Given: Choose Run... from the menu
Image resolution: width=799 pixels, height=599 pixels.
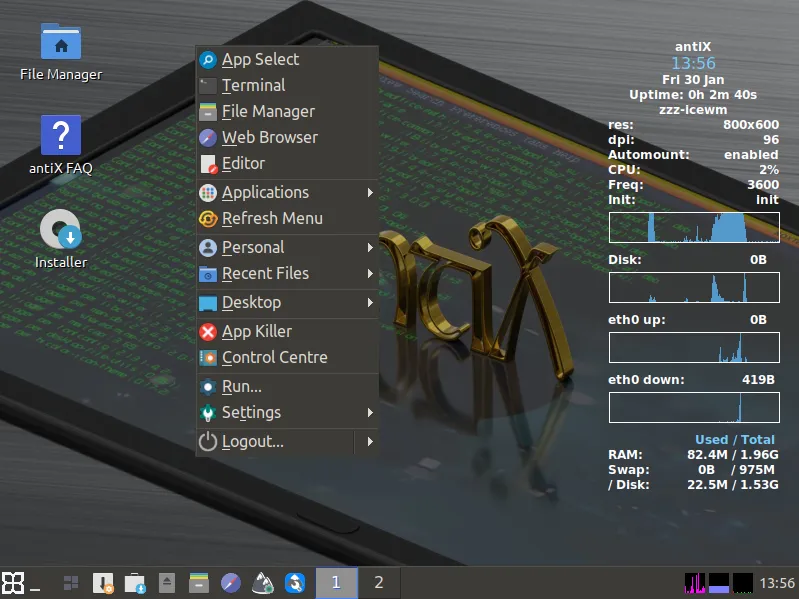Looking at the screenshot, I should (x=287, y=387).
